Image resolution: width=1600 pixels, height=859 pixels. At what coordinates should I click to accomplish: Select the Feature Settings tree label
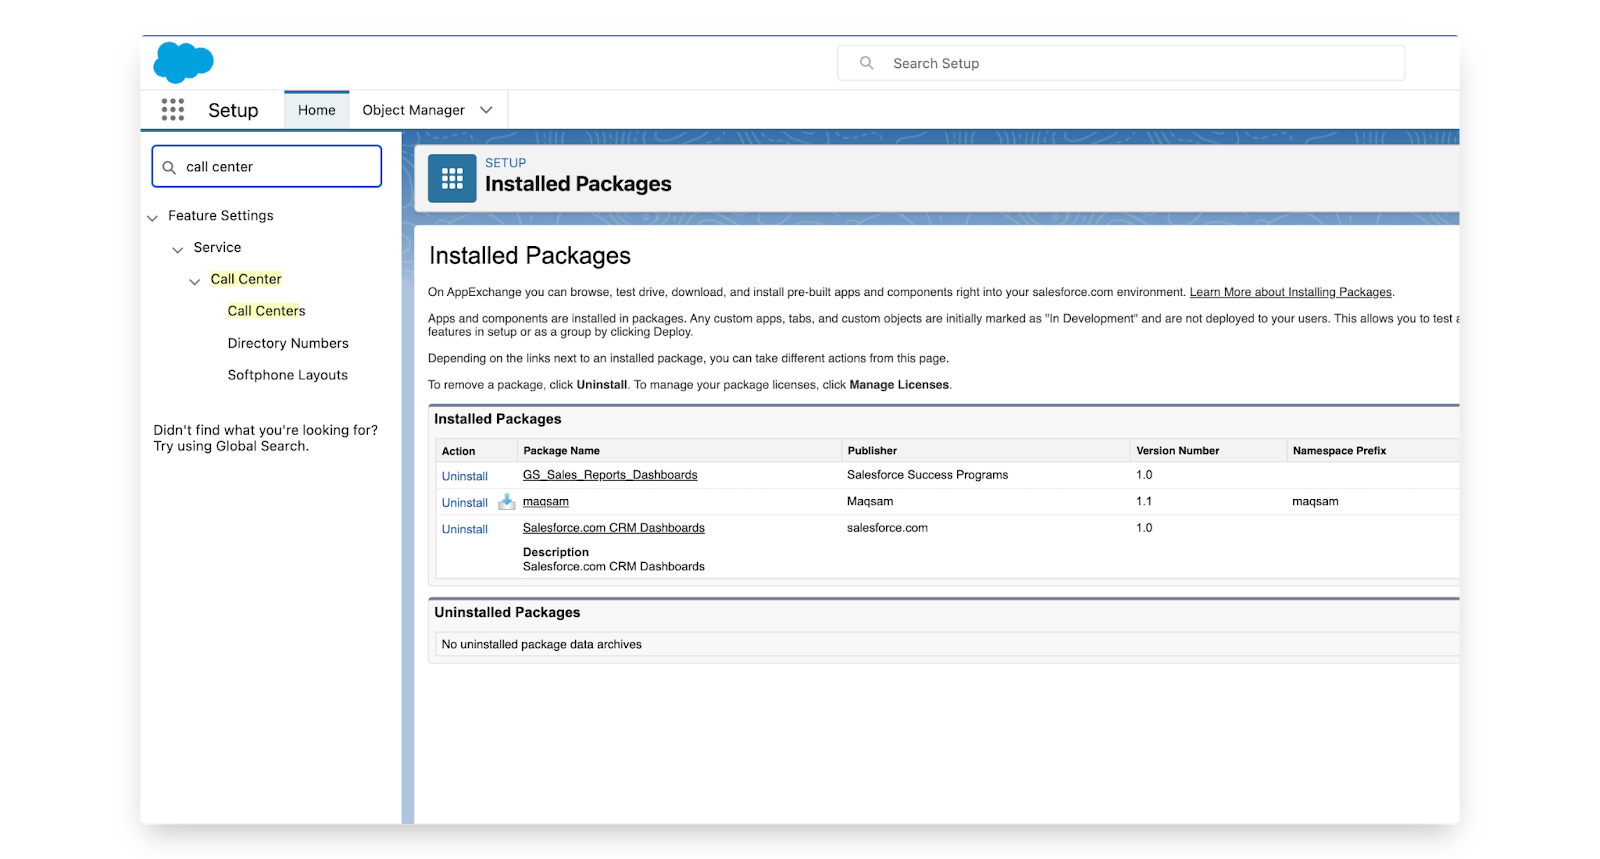221,215
